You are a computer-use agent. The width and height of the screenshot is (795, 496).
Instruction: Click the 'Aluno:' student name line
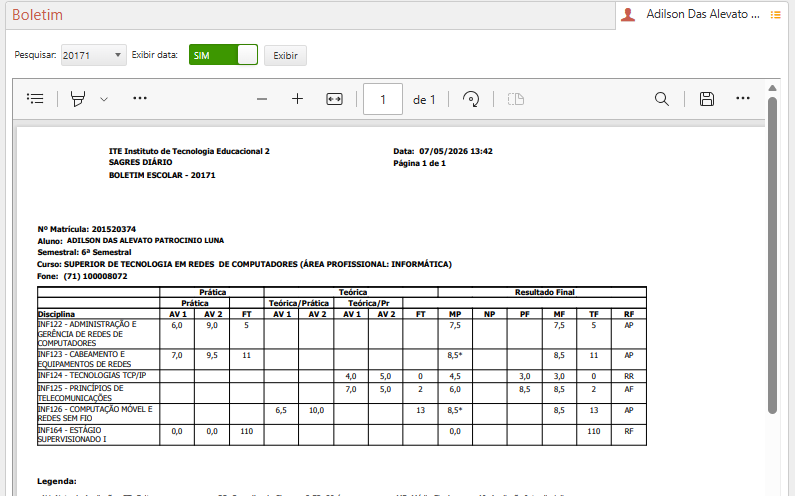point(130,241)
